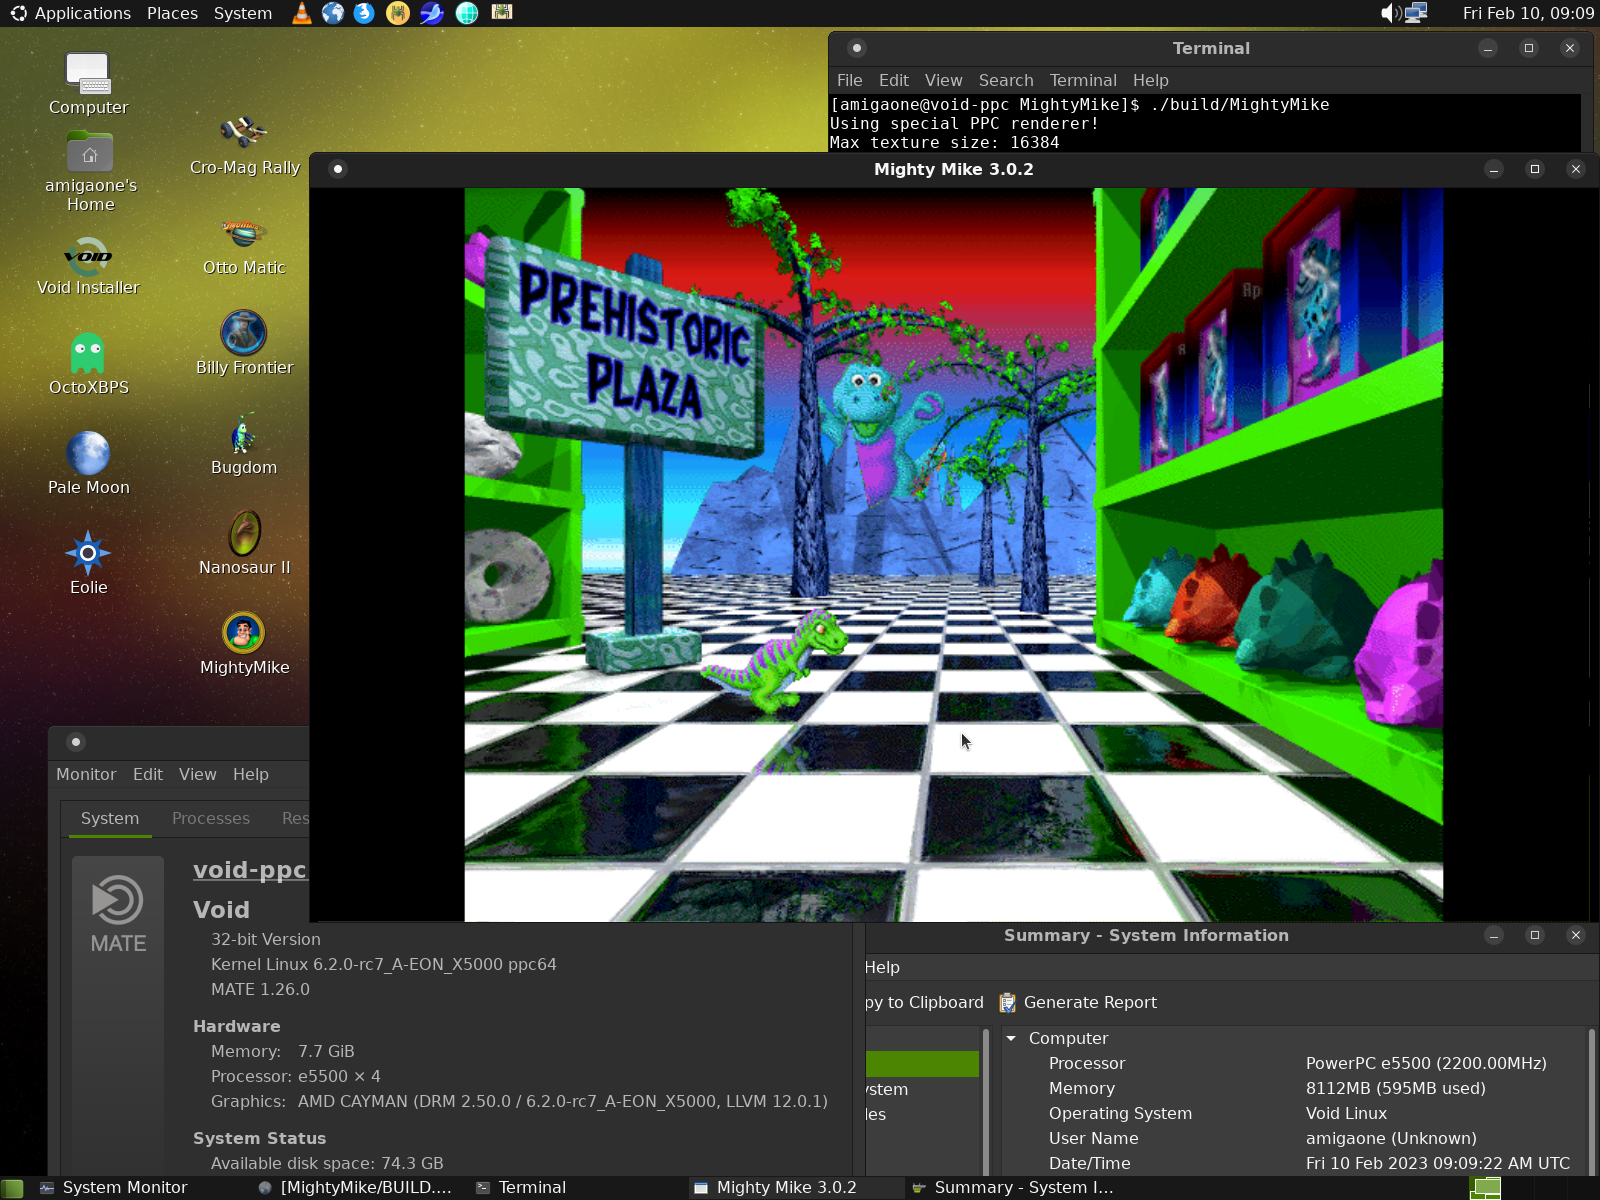Launch OctoXBPS package manager
This screenshot has width=1600, height=1200.
[88, 362]
